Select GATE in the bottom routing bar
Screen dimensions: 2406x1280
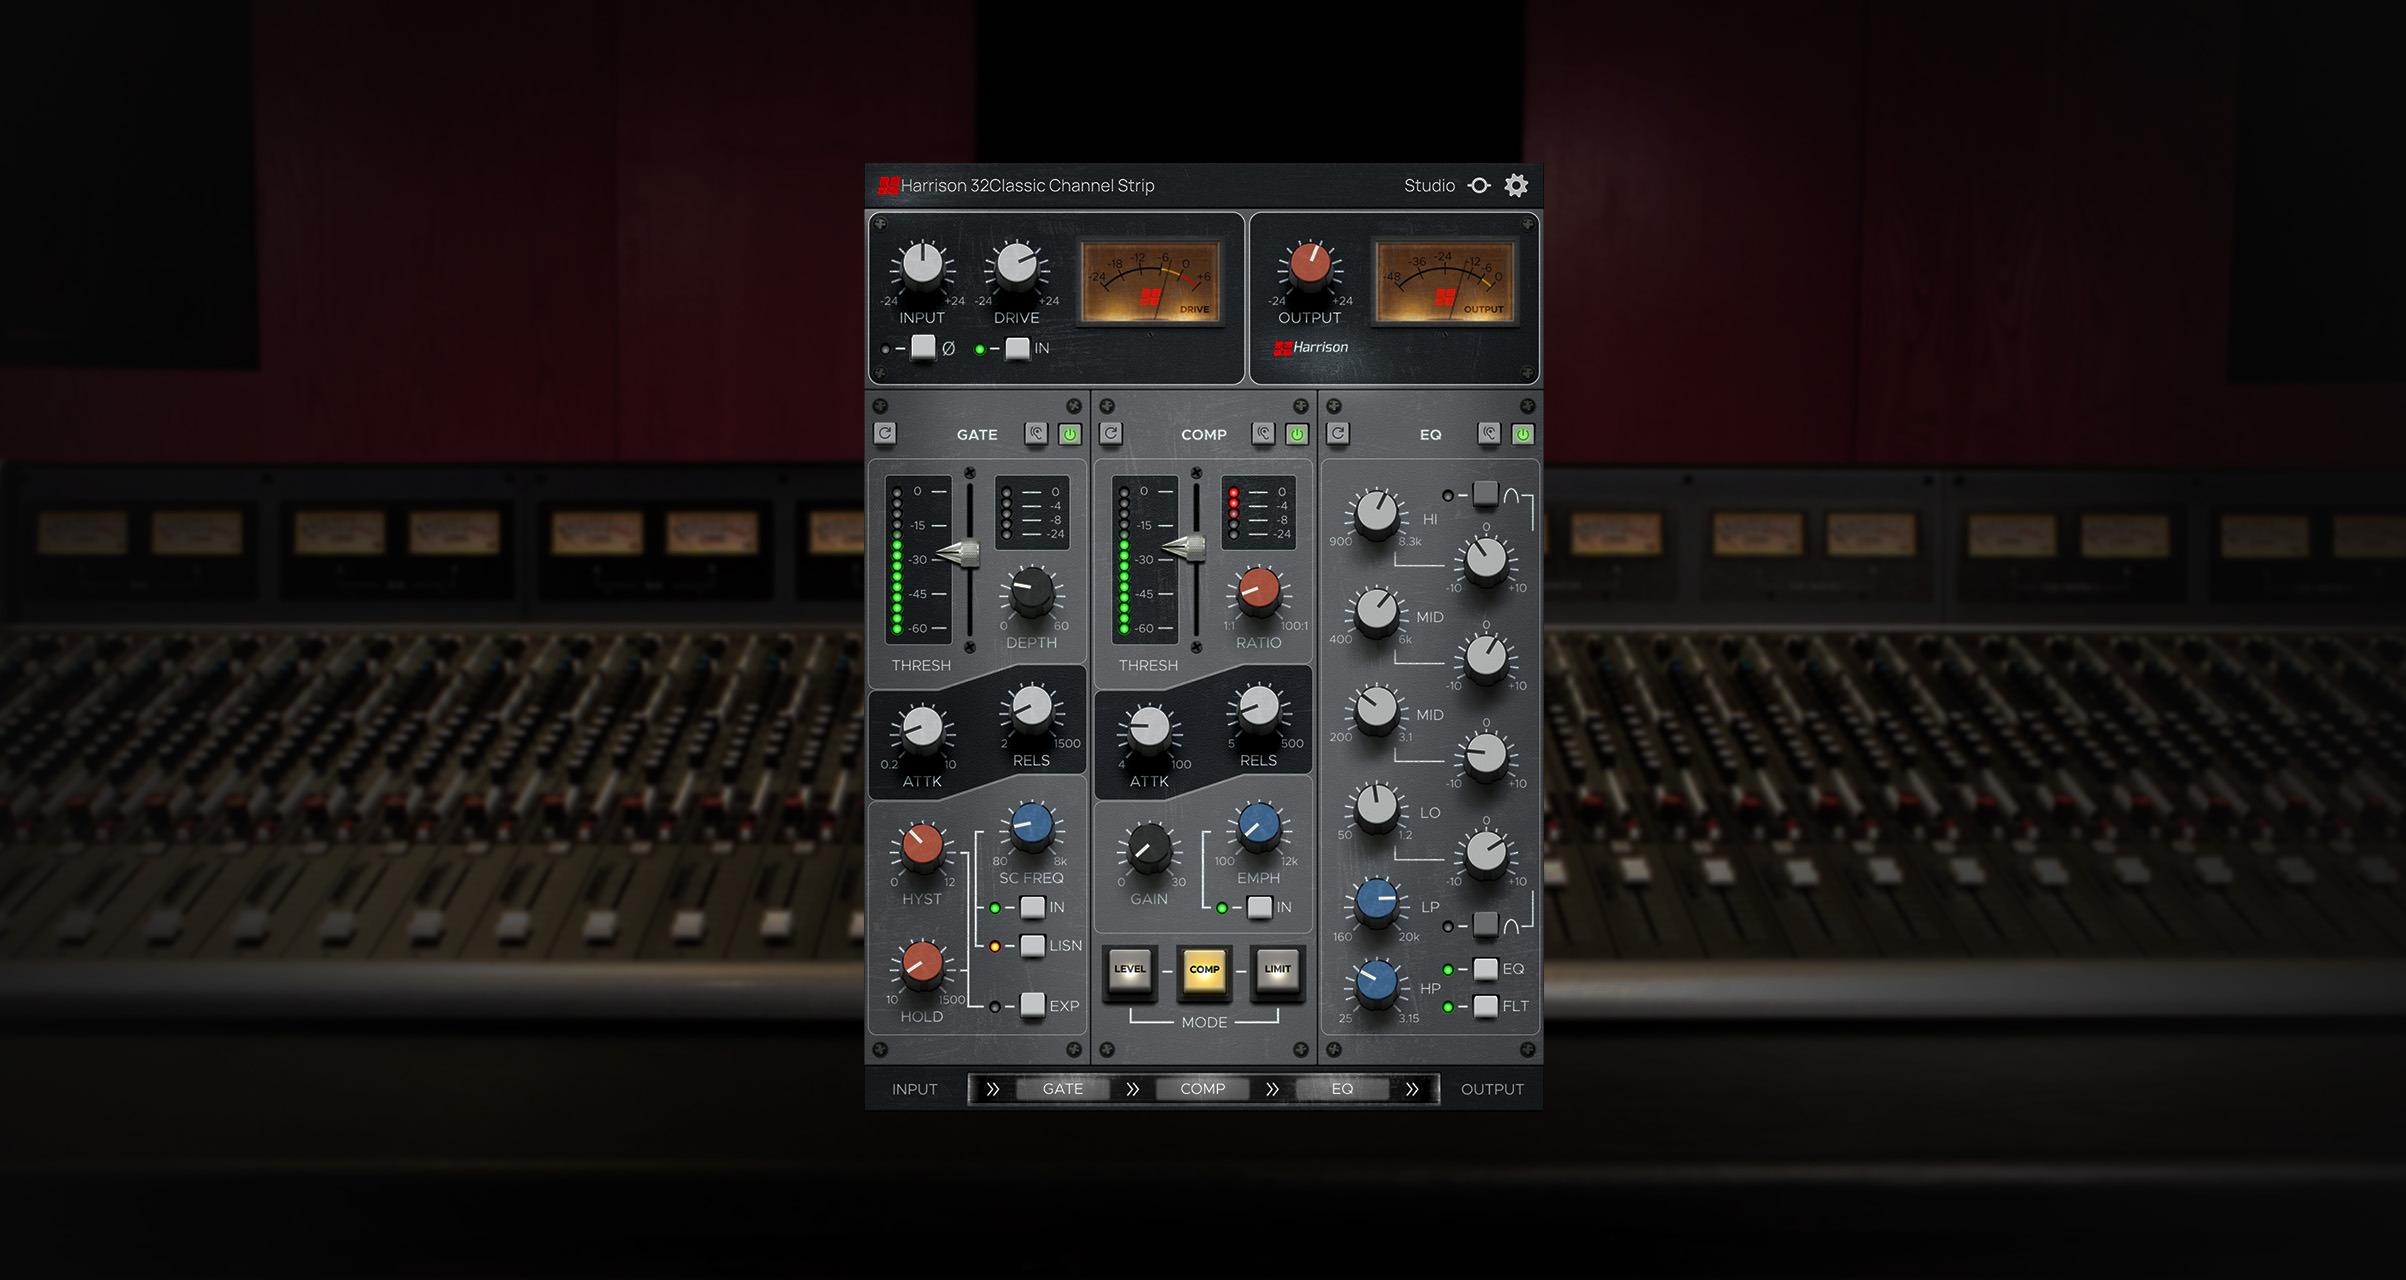1062,1089
